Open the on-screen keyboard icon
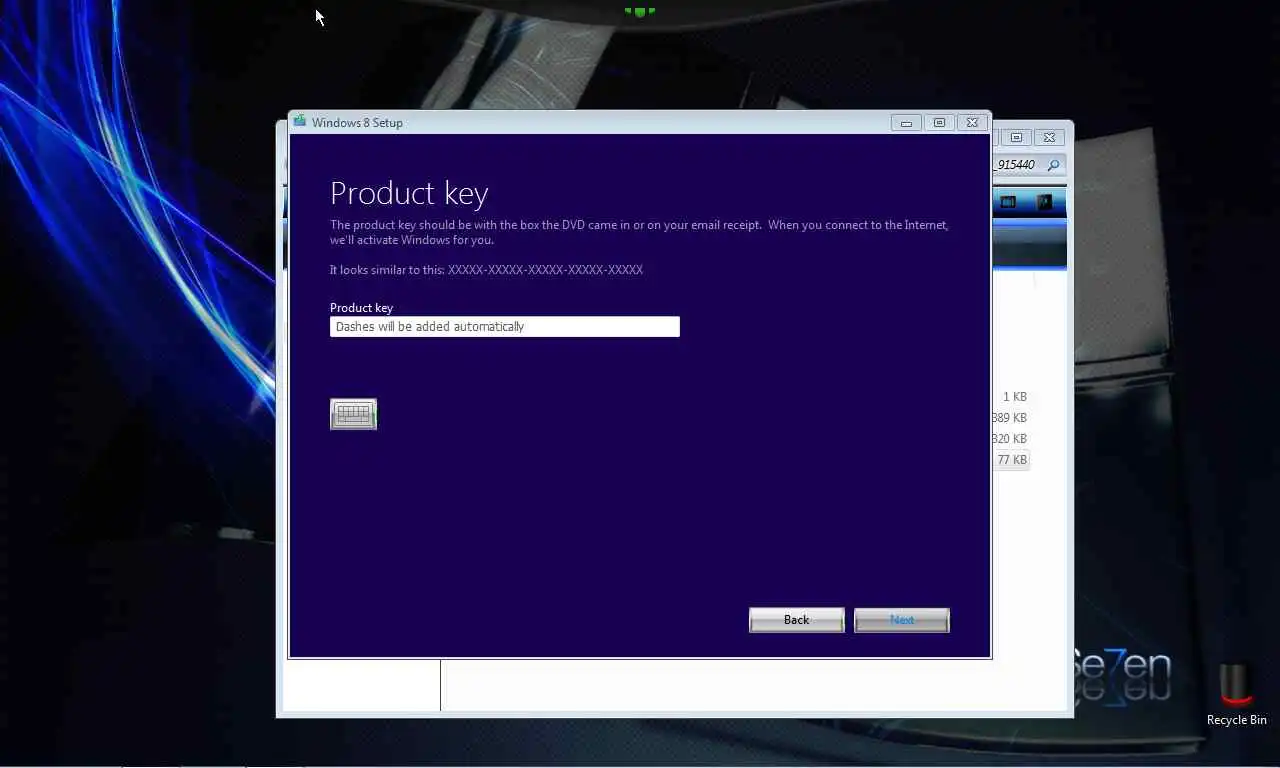 (x=353, y=414)
